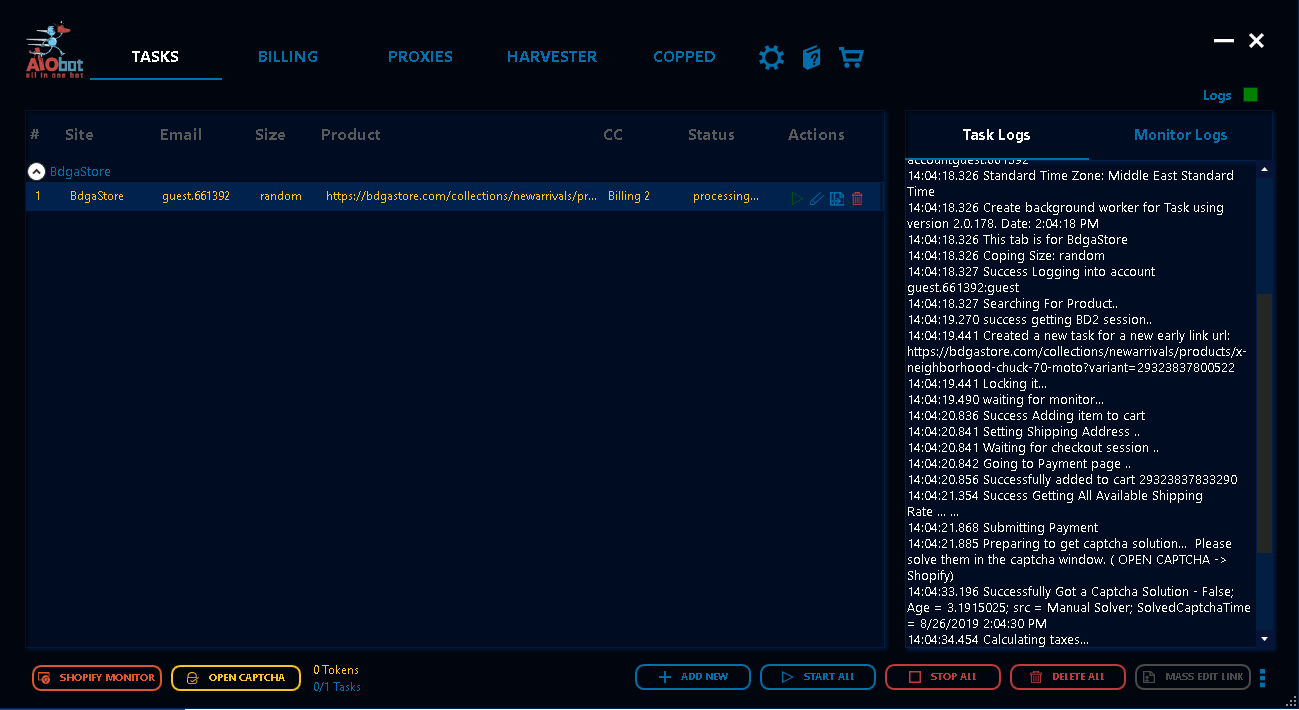Open the help guide book icon

[x=811, y=58]
